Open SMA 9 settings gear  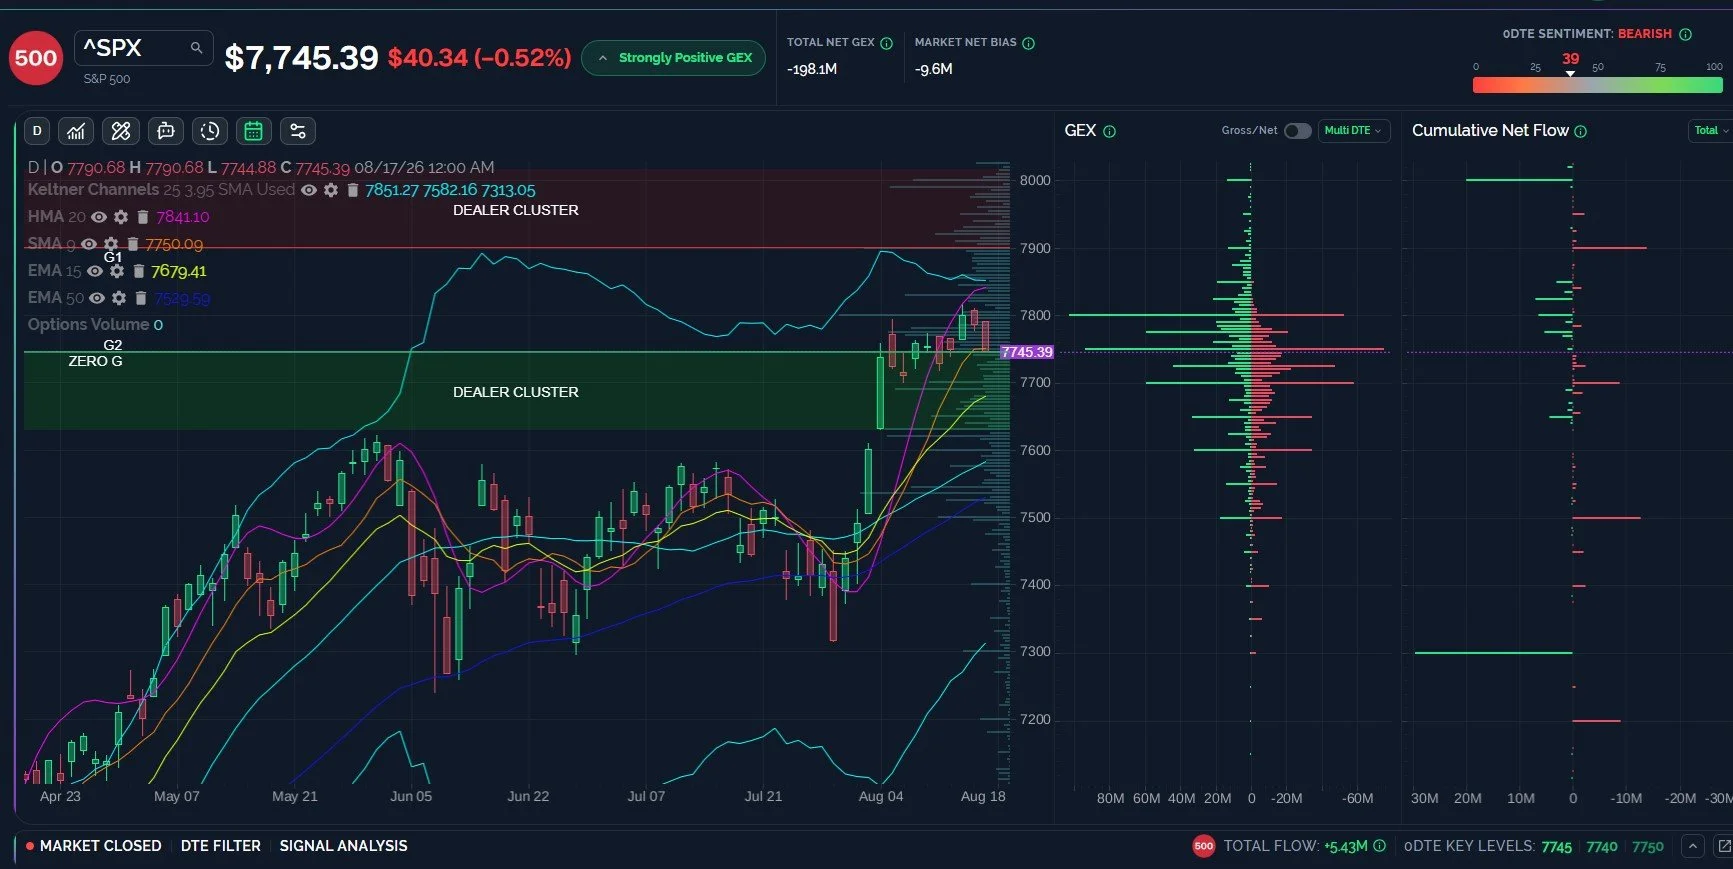[111, 244]
